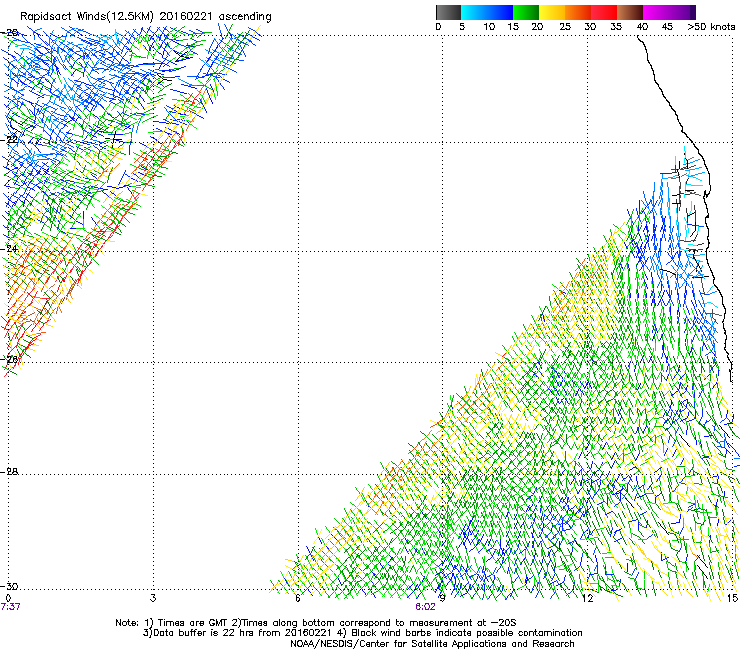Click the latitude axis label -24
The image size is (740, 650).
9,249
